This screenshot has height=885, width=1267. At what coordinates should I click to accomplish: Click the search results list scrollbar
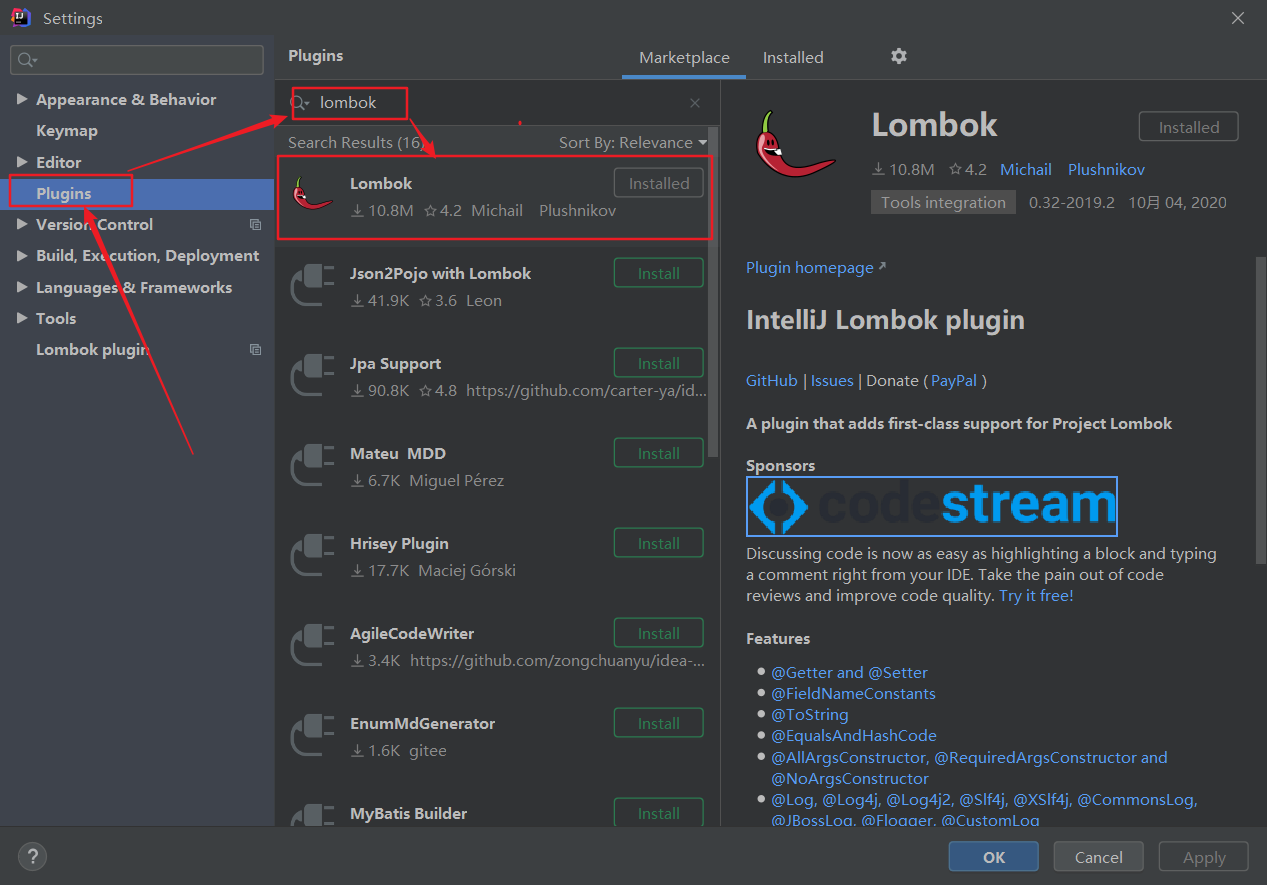click(712, 292)
